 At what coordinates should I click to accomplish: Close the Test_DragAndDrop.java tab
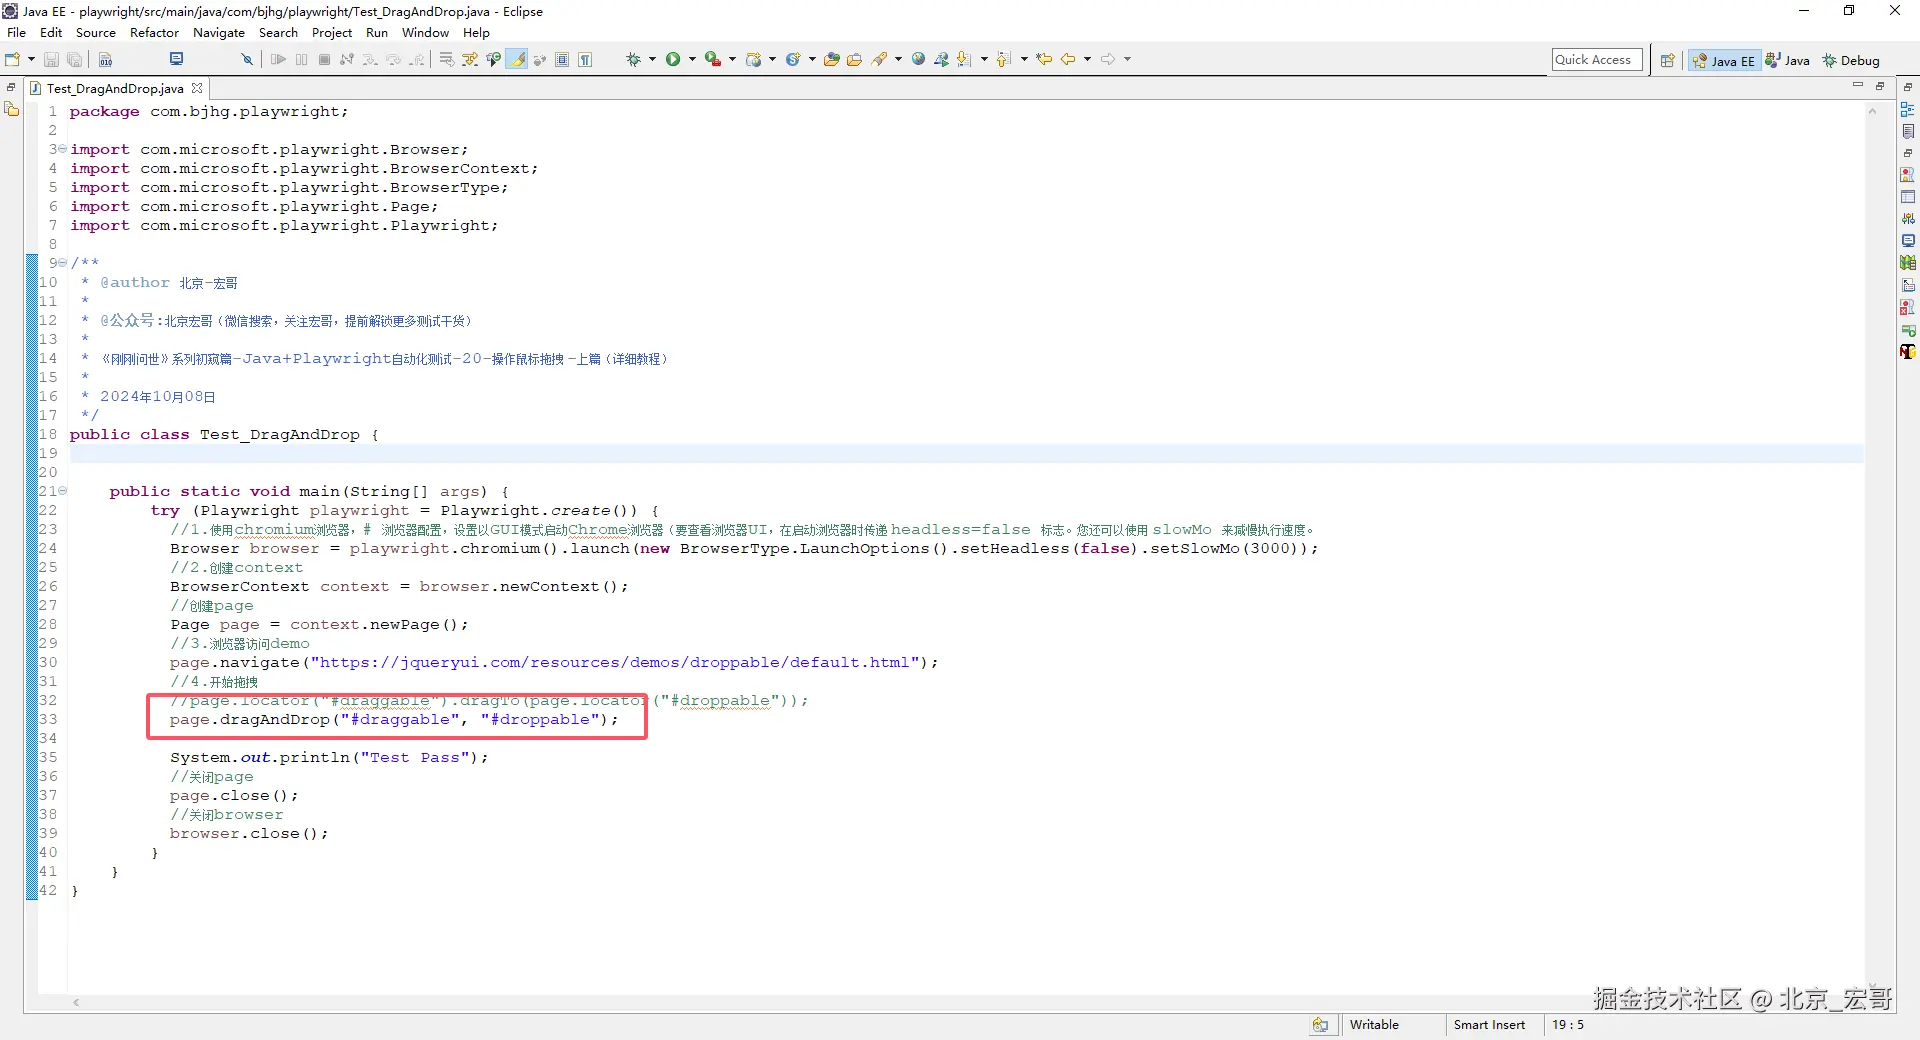click(x=197, y=88)
